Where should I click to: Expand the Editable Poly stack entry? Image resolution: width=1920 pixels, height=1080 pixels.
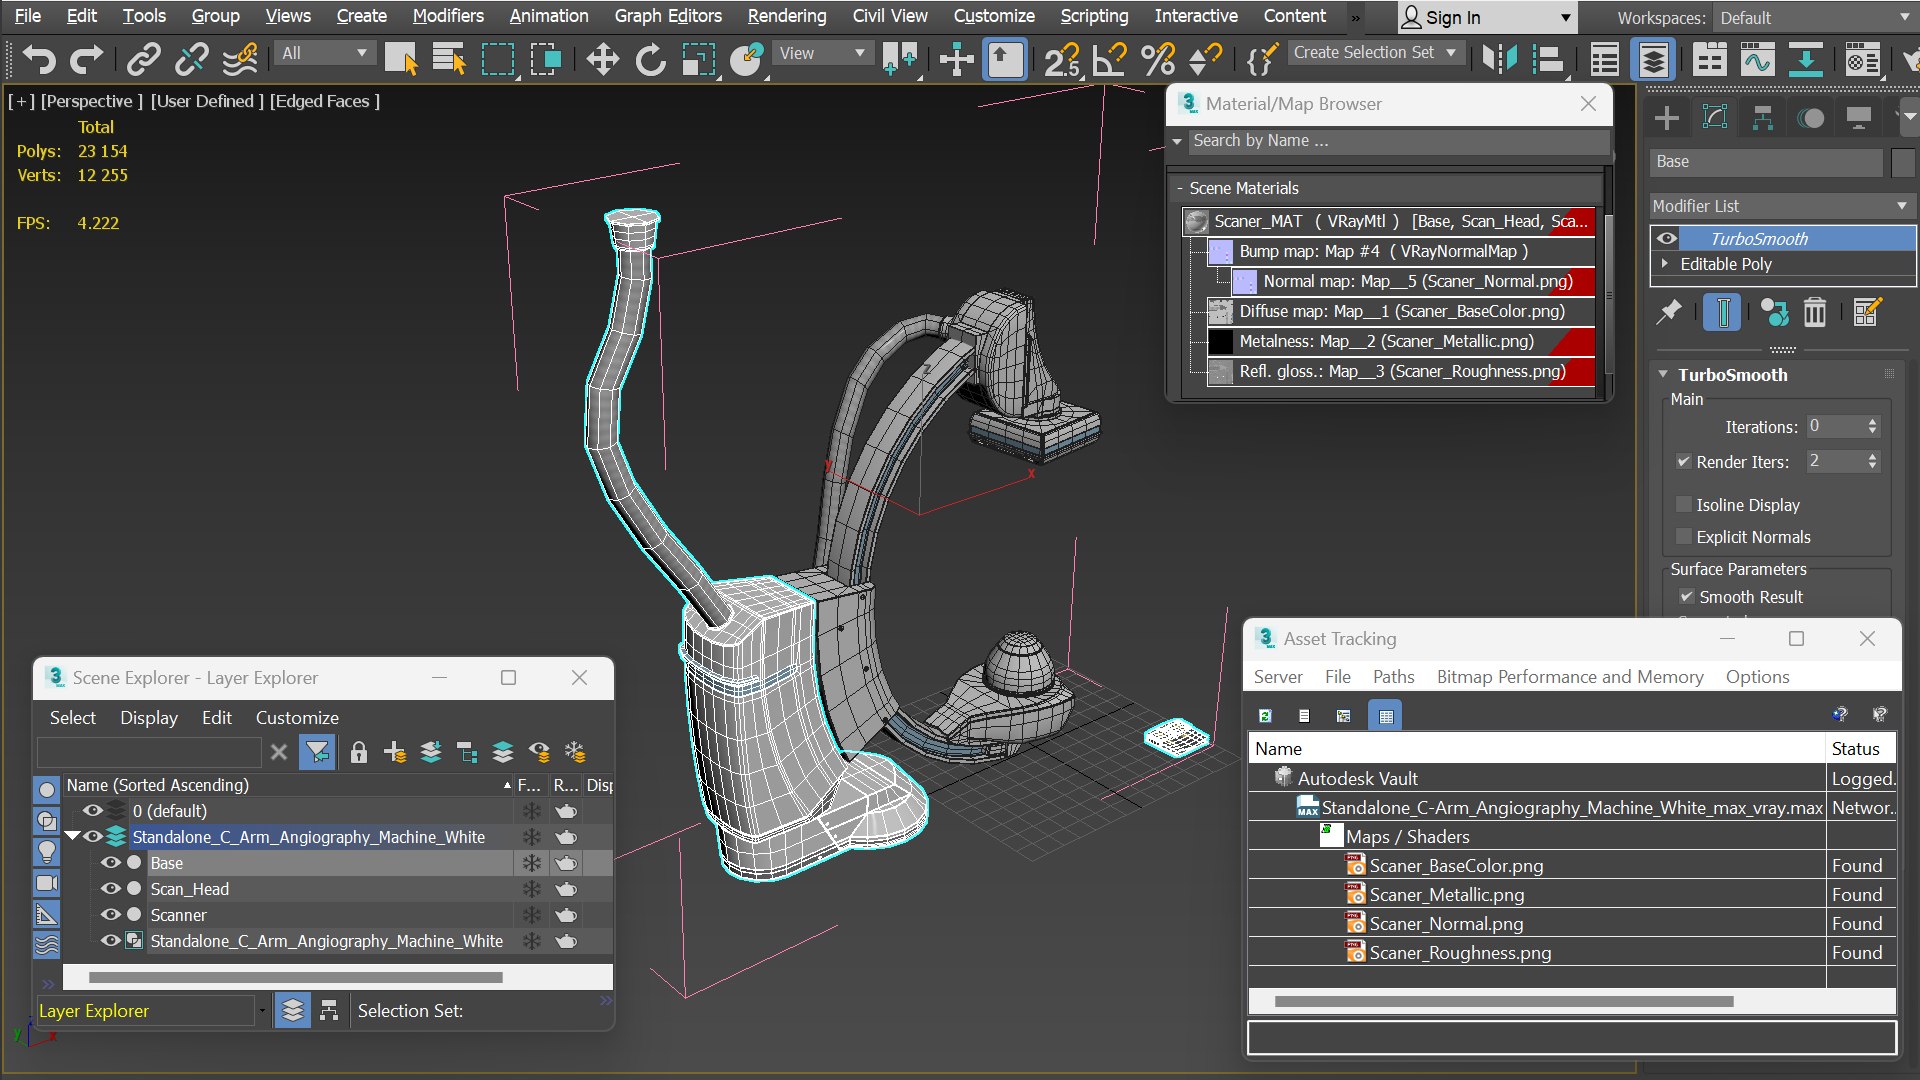click(1665, 264)
